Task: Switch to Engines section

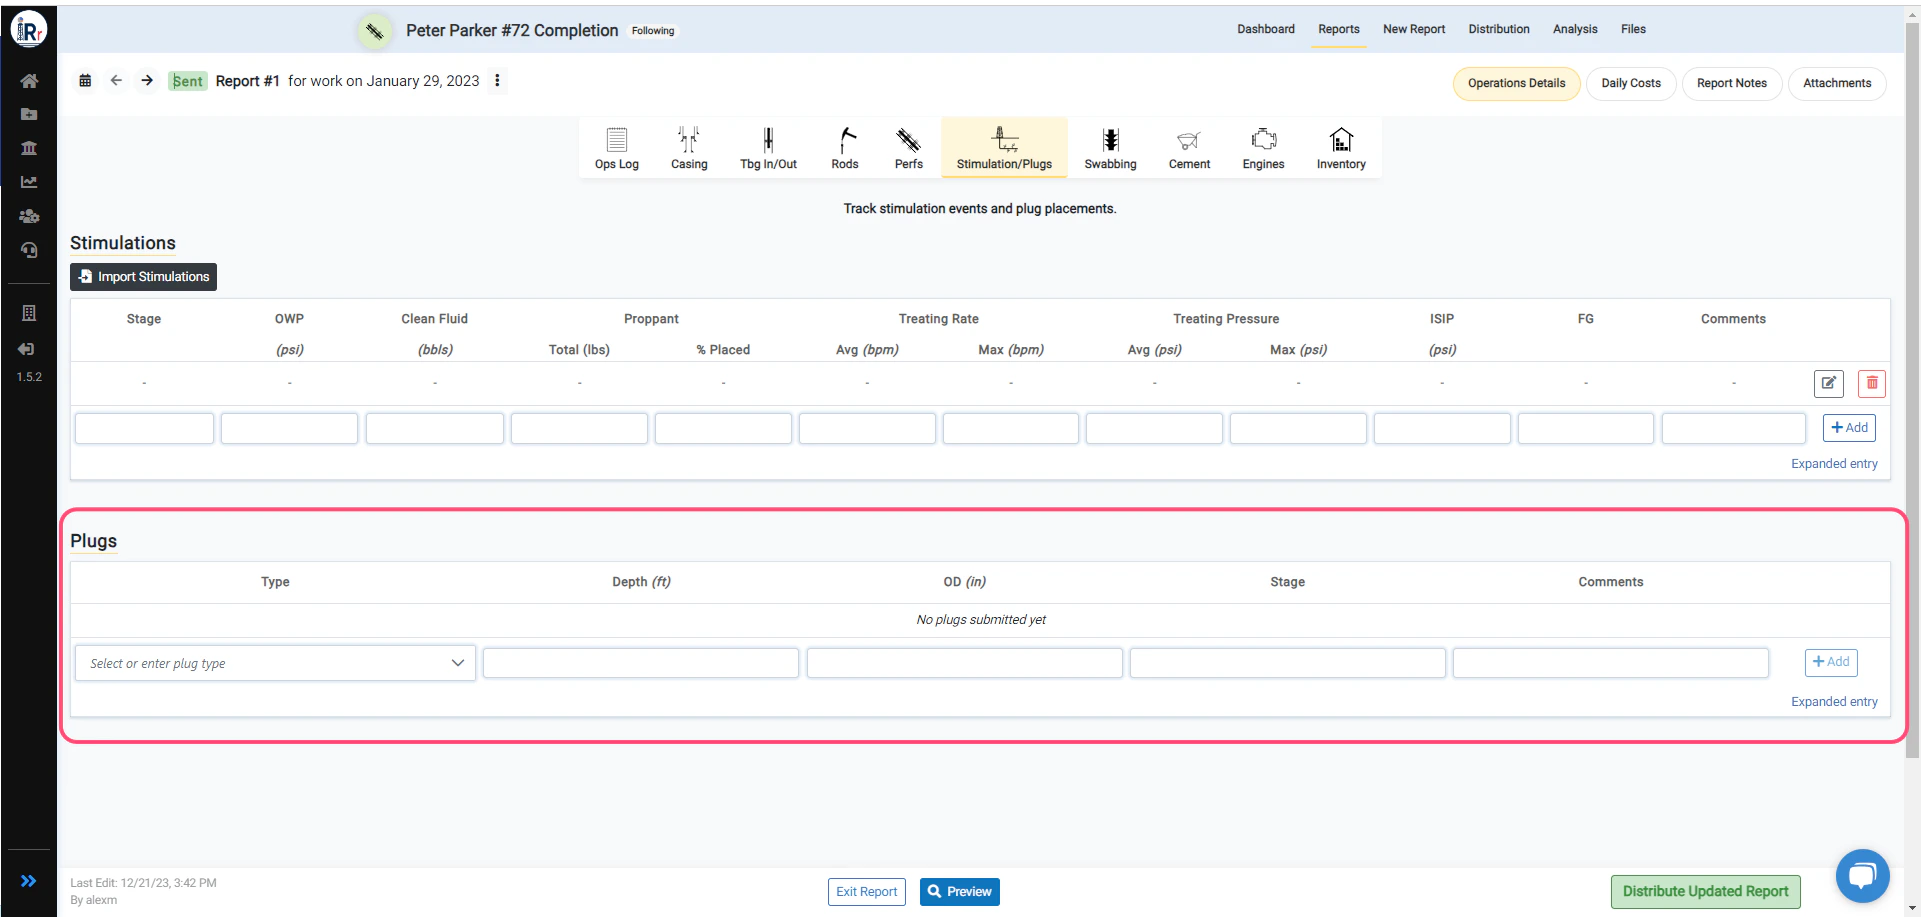Action: pyautogui.click(x=1263, y=148)
